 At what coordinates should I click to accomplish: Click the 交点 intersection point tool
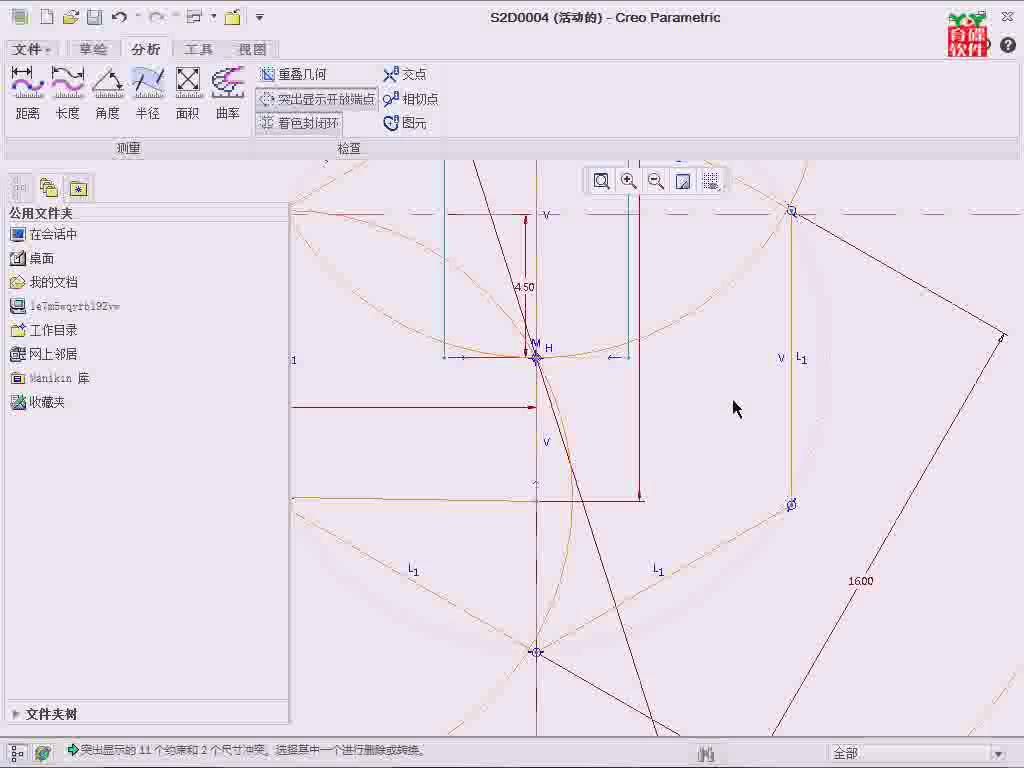405,74
